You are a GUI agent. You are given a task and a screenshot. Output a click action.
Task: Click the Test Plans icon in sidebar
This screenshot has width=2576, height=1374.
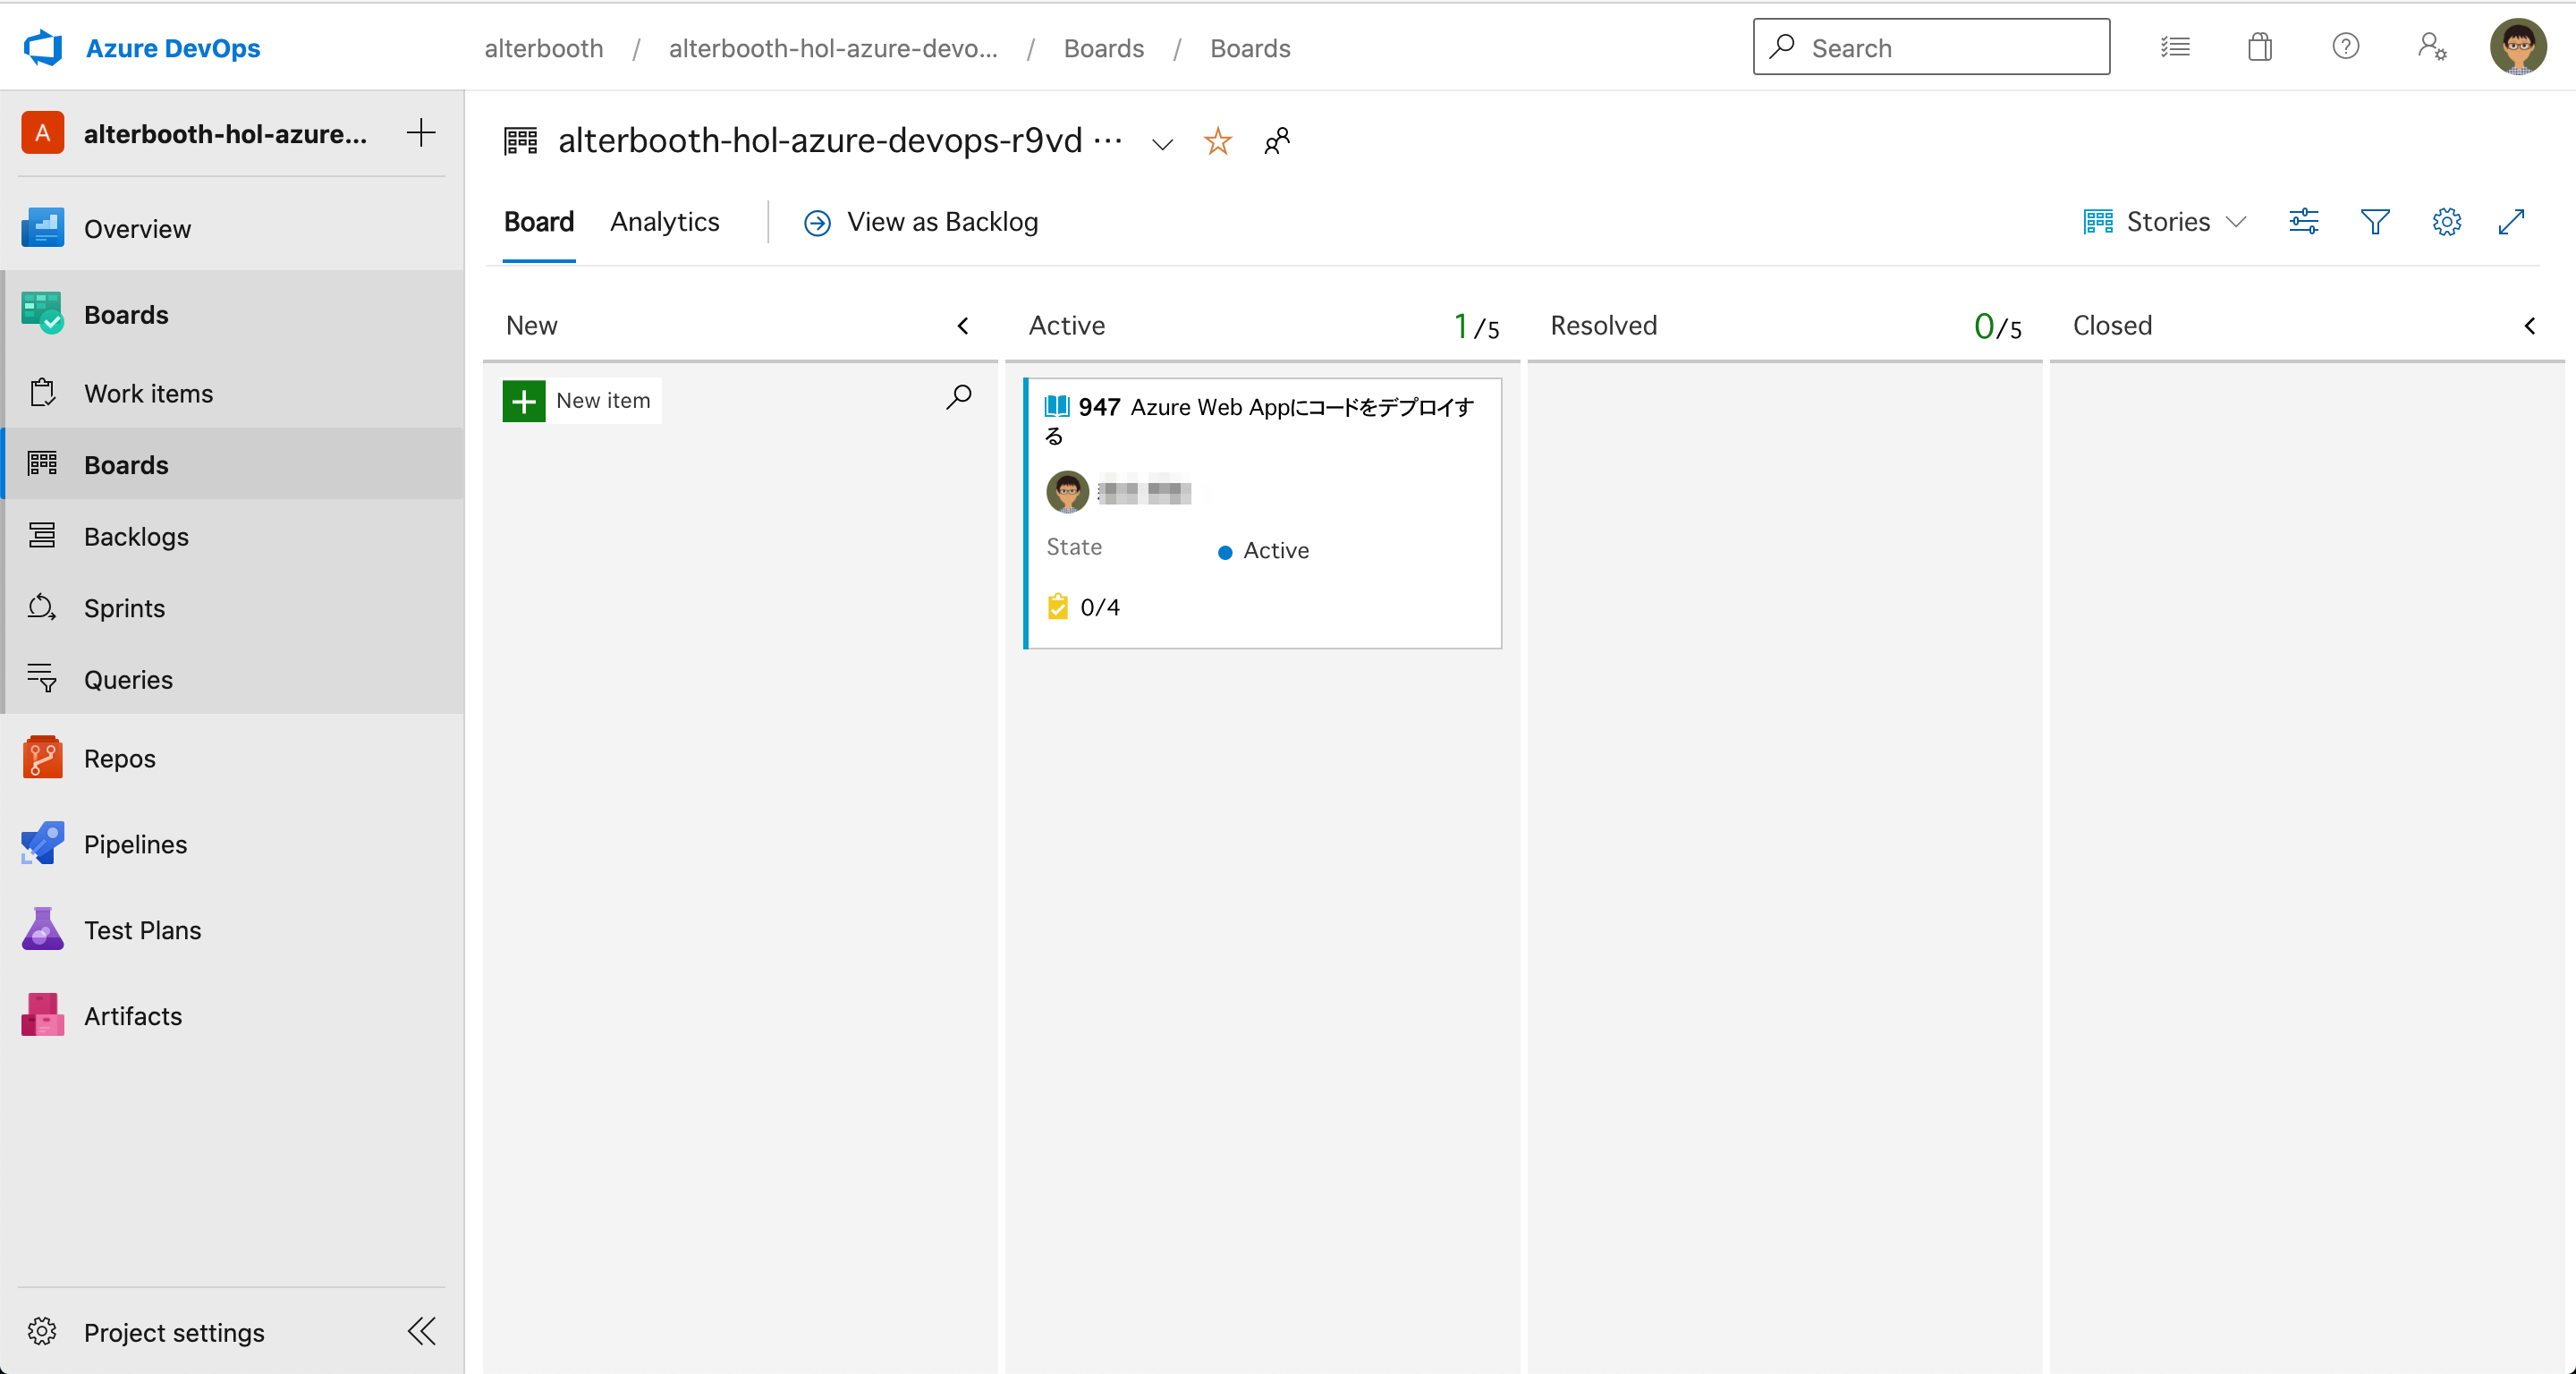tap(41, 929)
